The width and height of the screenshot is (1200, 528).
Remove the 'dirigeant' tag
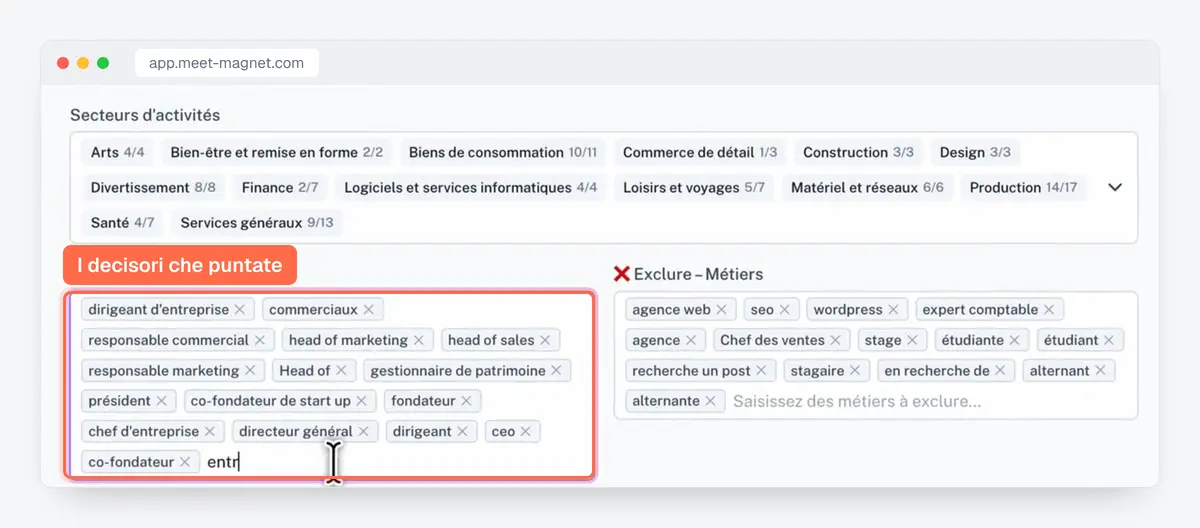[462, 432]
